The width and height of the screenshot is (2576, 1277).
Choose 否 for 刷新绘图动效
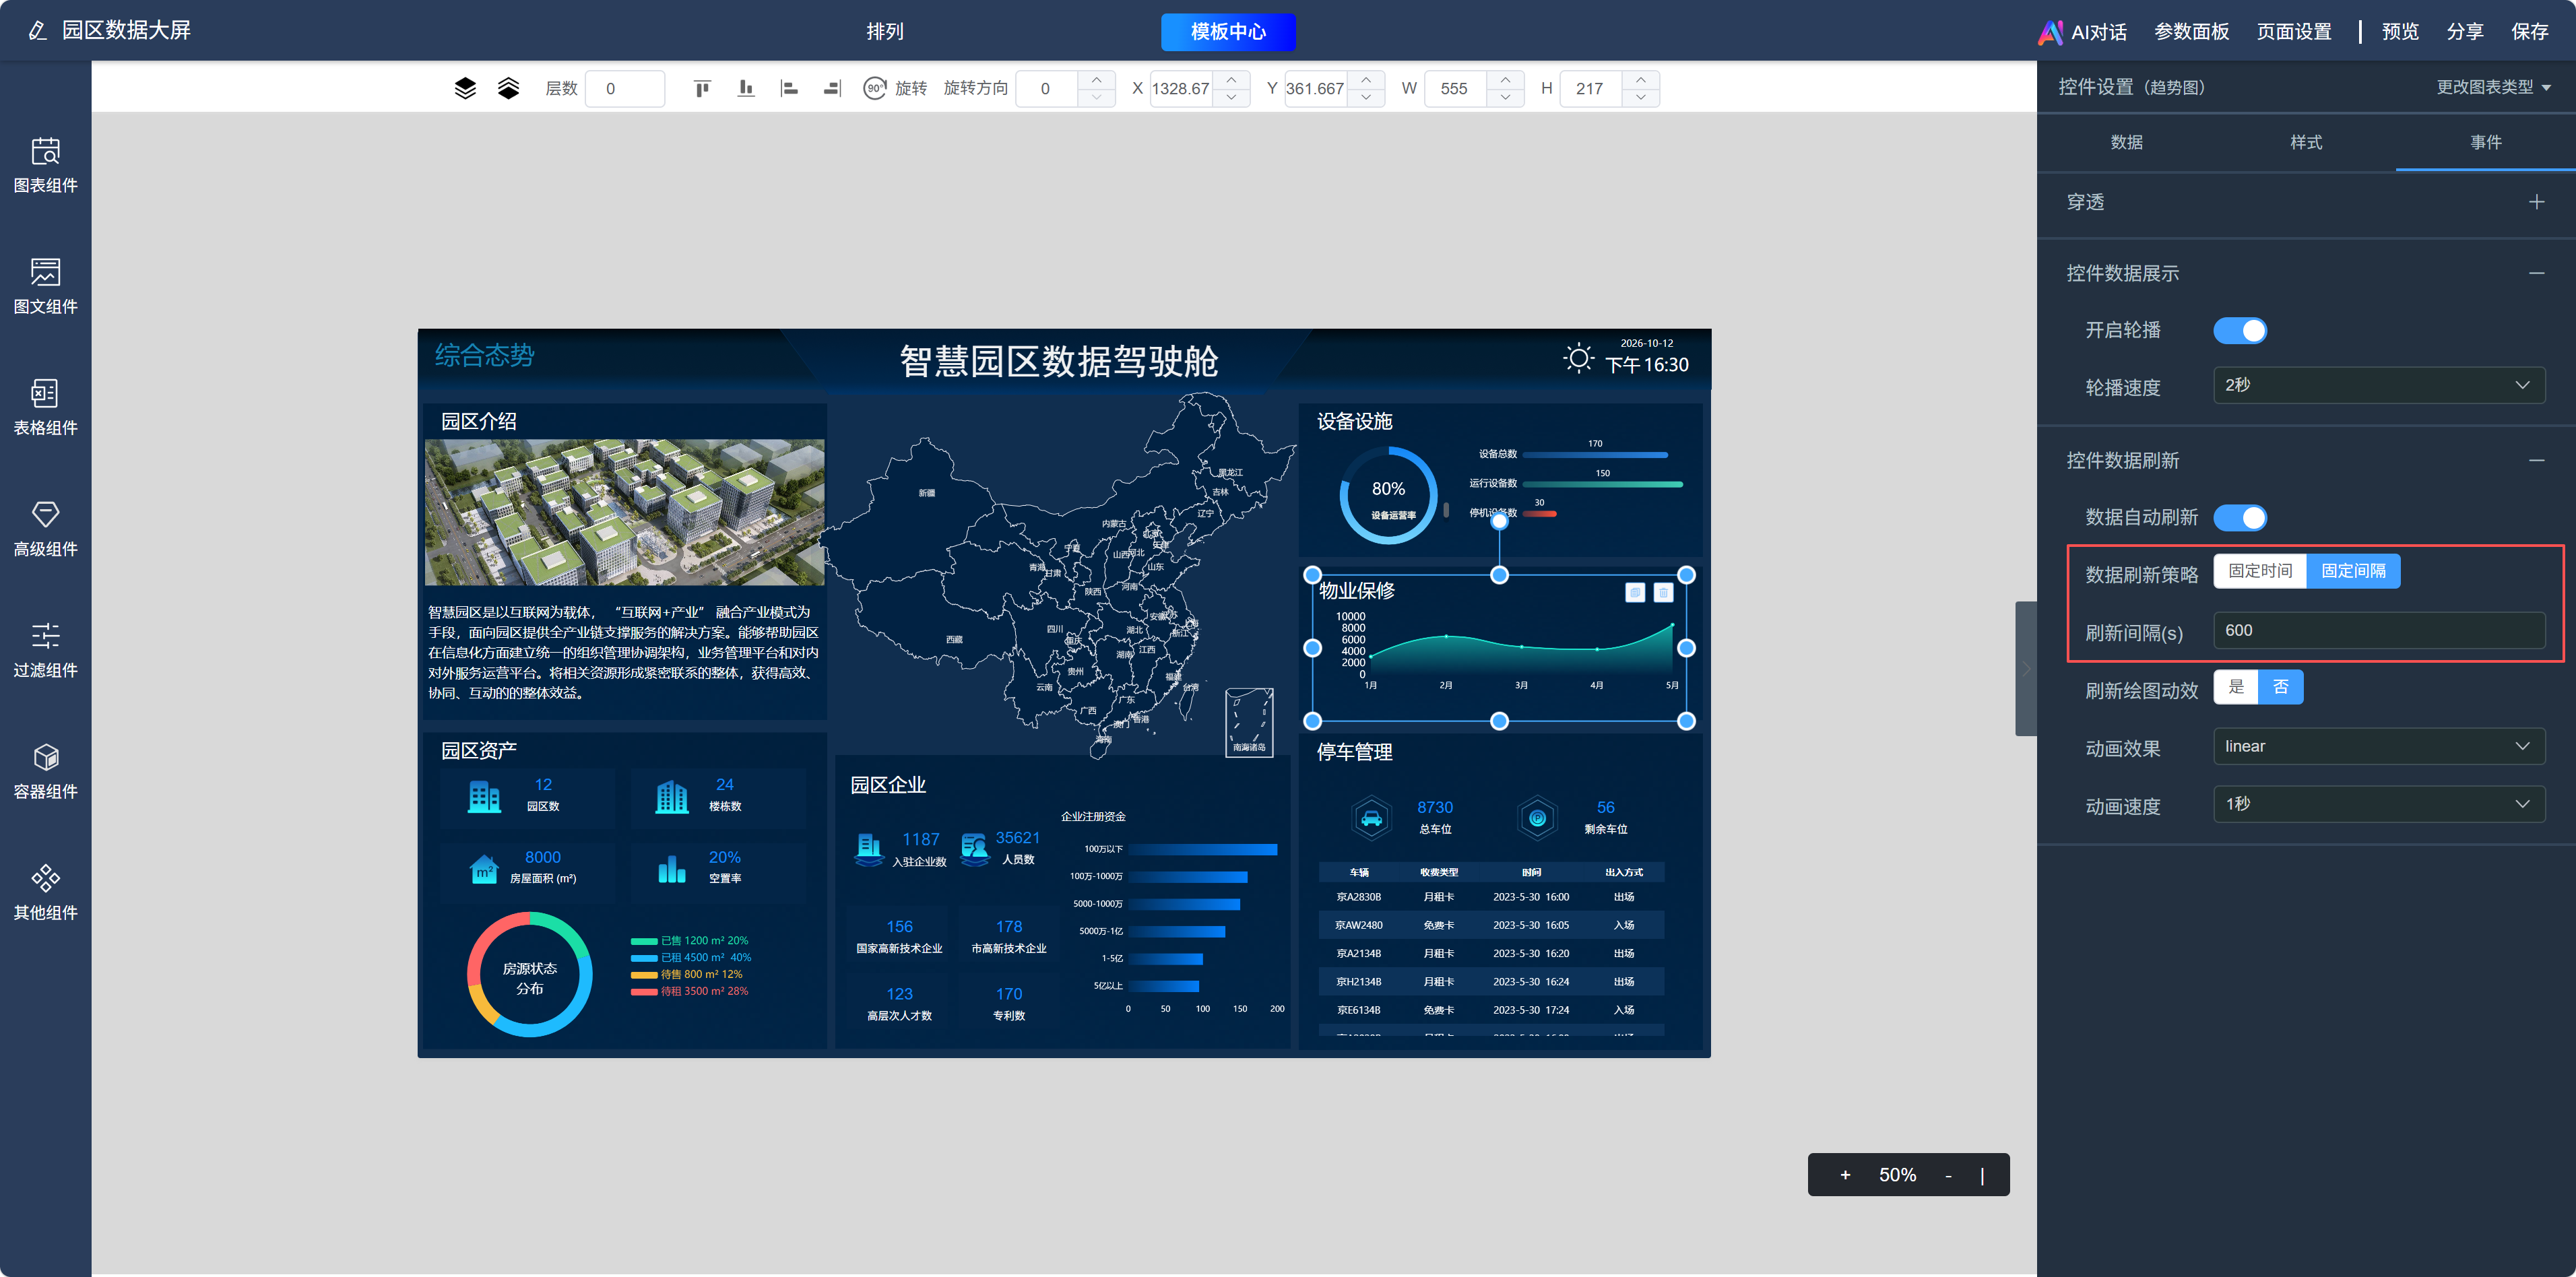(x=2281, y=687)
